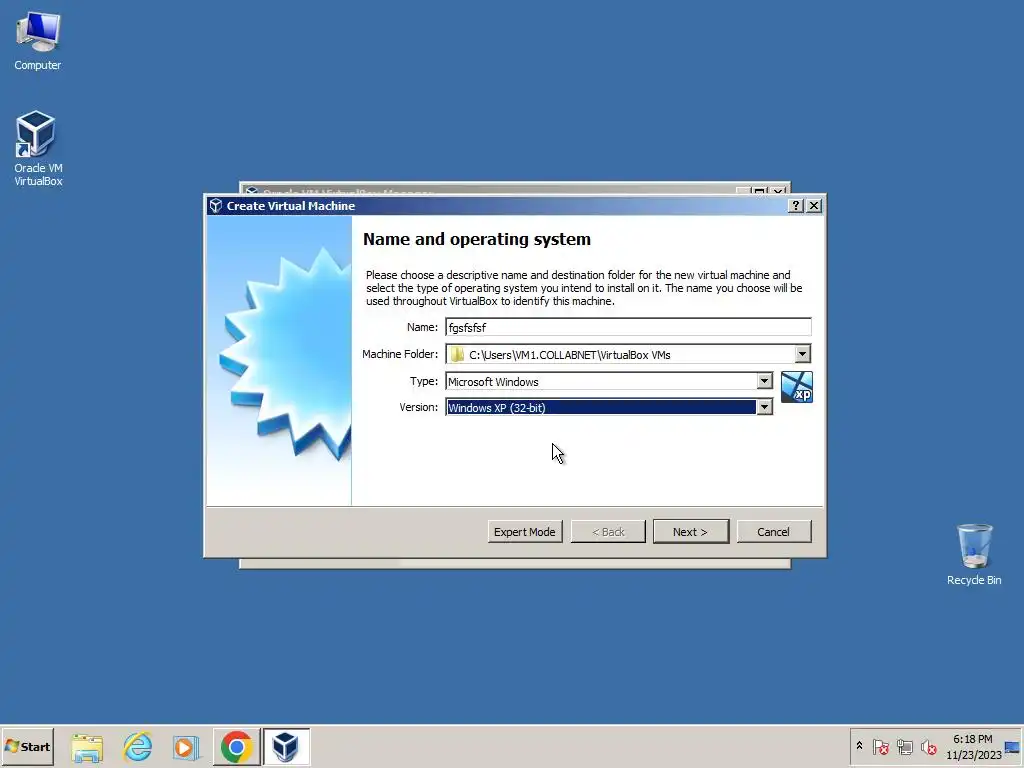Screen dimensions: 1024x768
Task: Click the Type field showing Microsoft Windows
Action: tap(609, 381)
